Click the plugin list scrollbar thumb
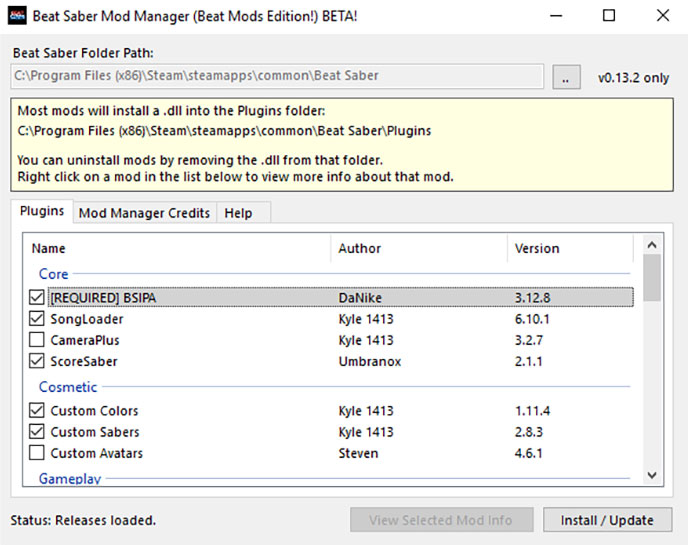The height and width of the screenshot is (545, 688). tap(652, 278)
